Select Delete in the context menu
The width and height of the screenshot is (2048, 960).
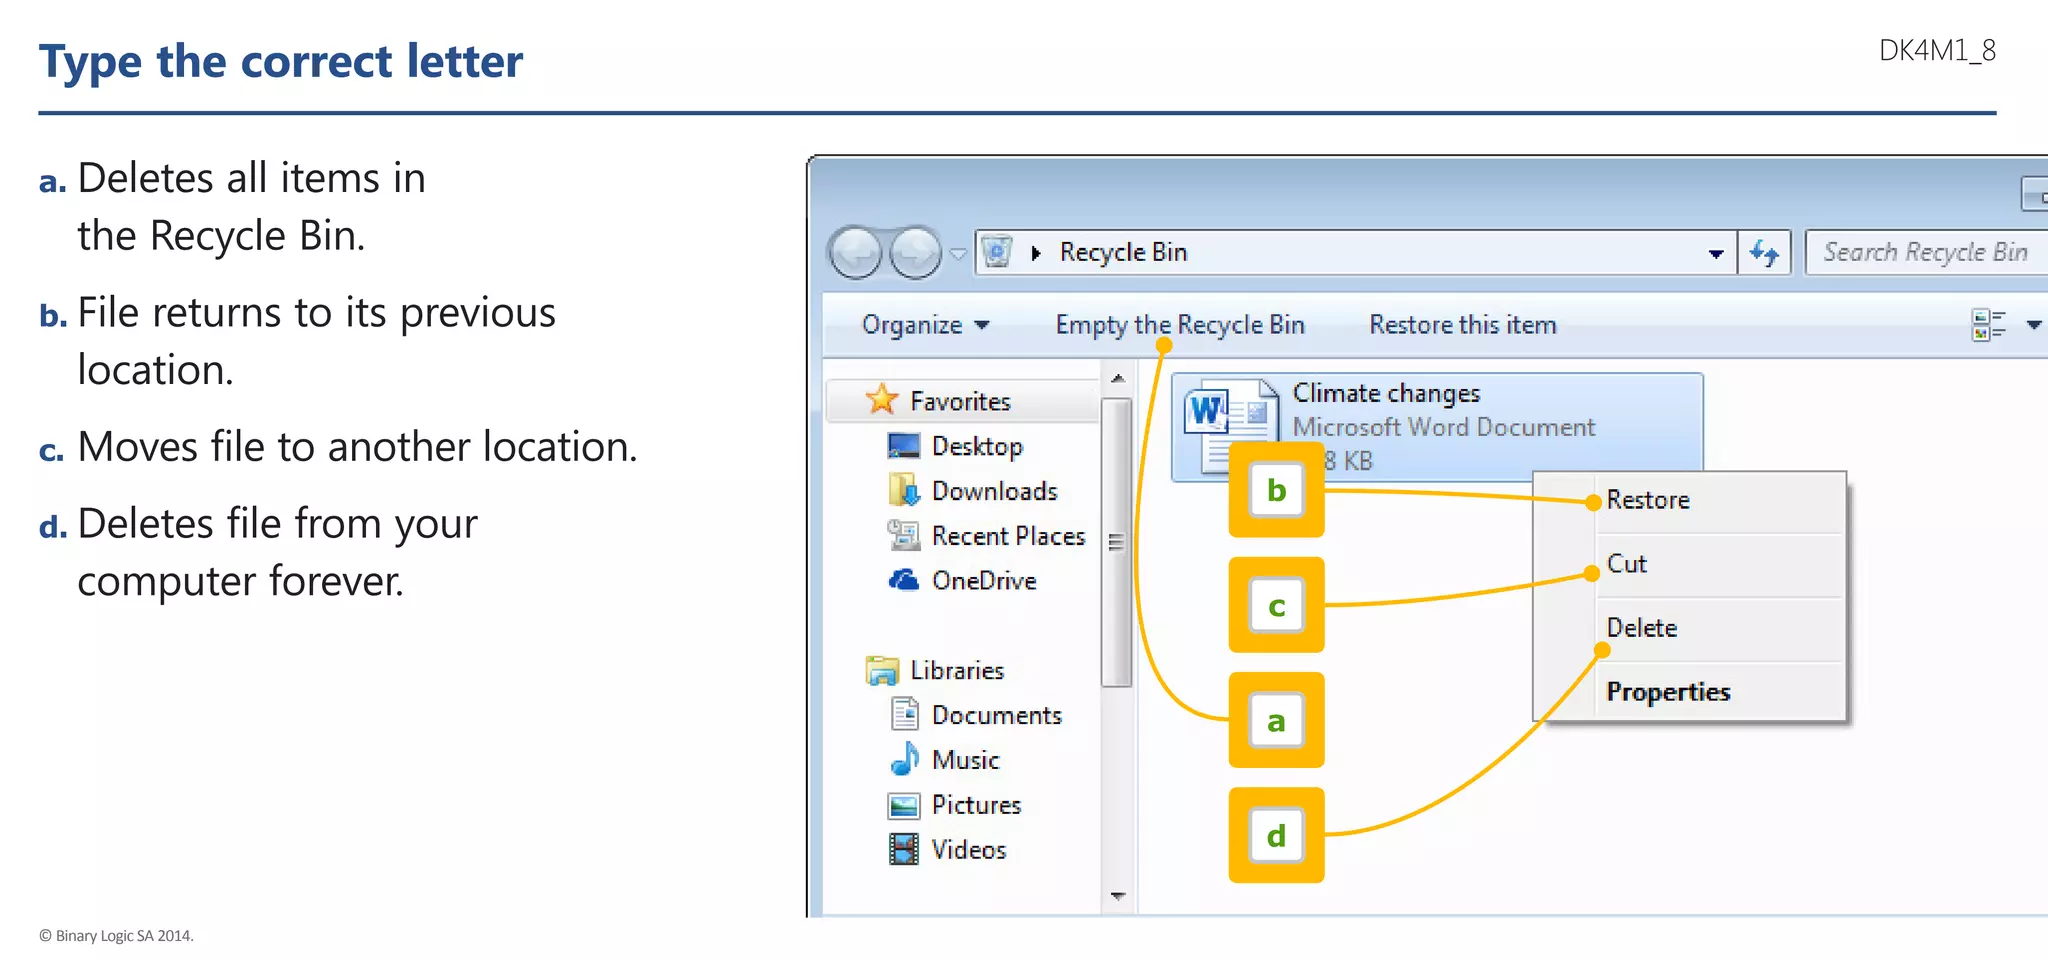pyautogui.click(x=1642, y=628)
